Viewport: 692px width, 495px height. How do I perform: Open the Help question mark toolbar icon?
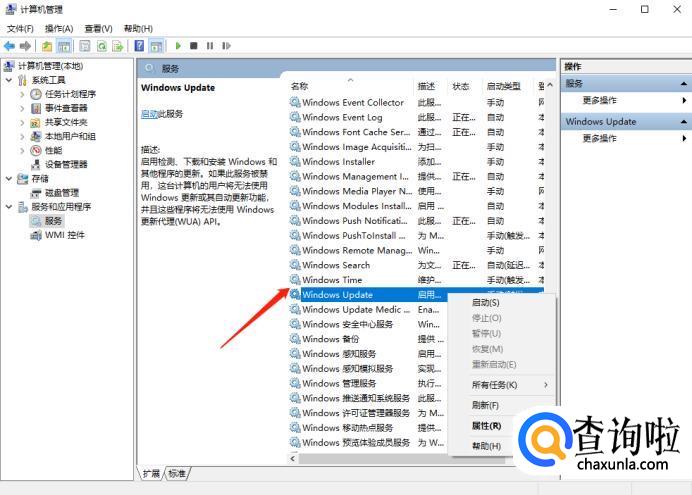[x=139, y=46]
